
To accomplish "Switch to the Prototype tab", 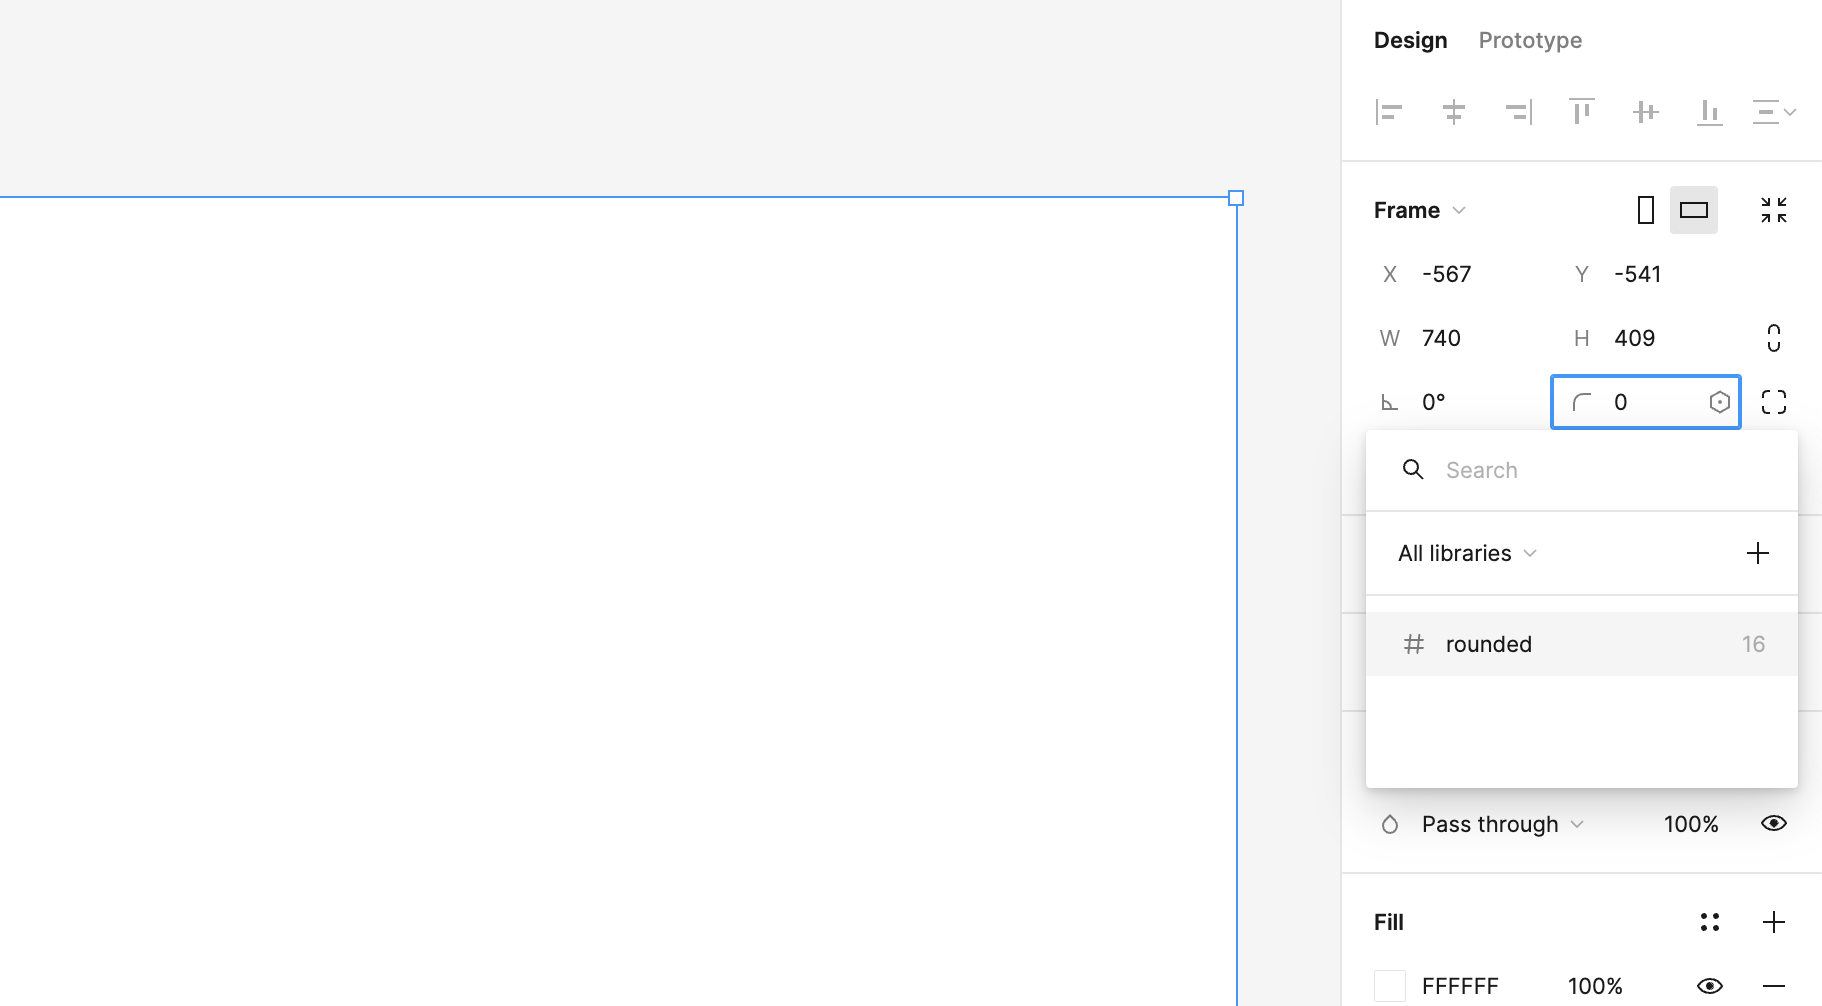I will coord(1529,40).
